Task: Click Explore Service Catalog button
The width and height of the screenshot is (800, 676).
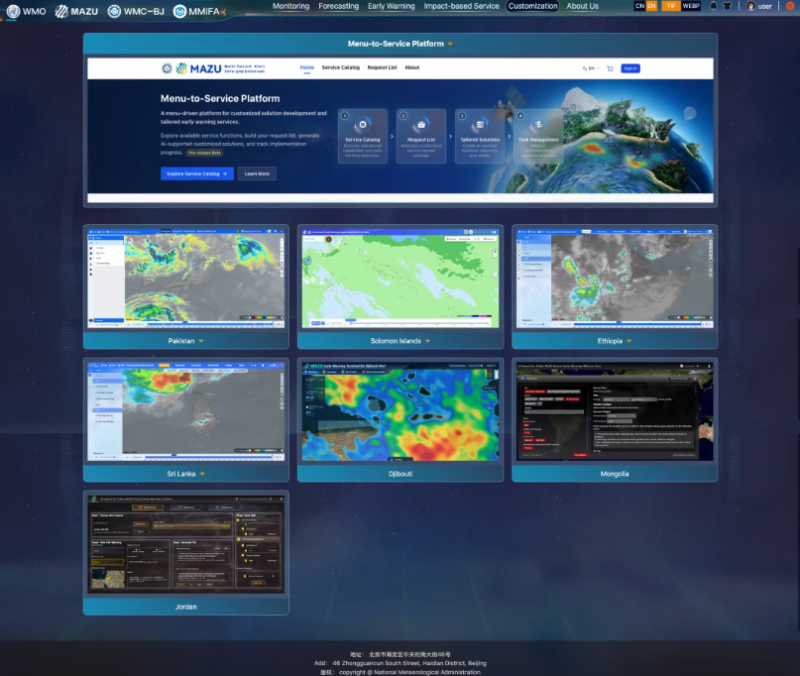Action: [x=197, y=174]
